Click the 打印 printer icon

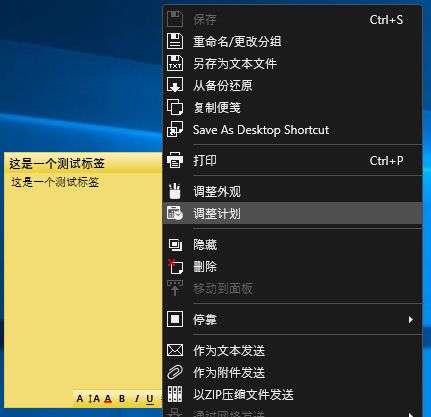(175, 160)
